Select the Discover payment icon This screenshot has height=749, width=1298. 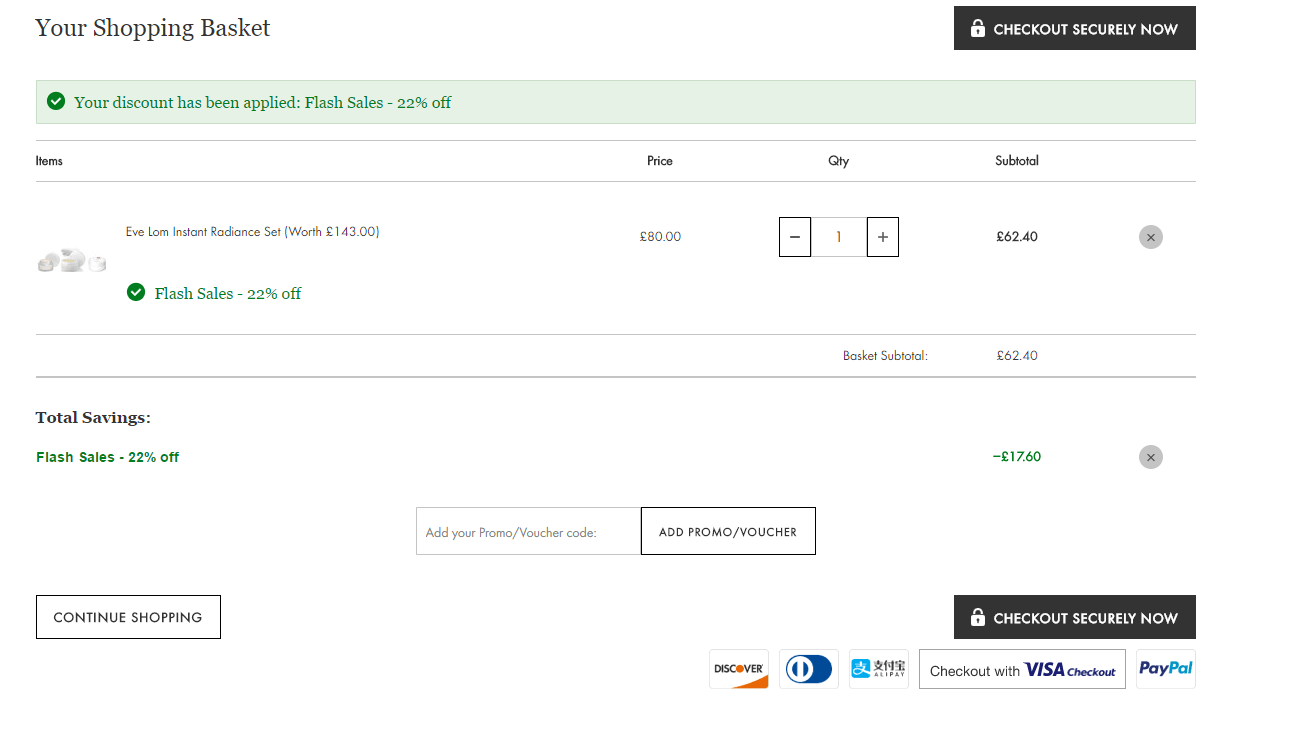pyautogui.click(x=739, y=669)
